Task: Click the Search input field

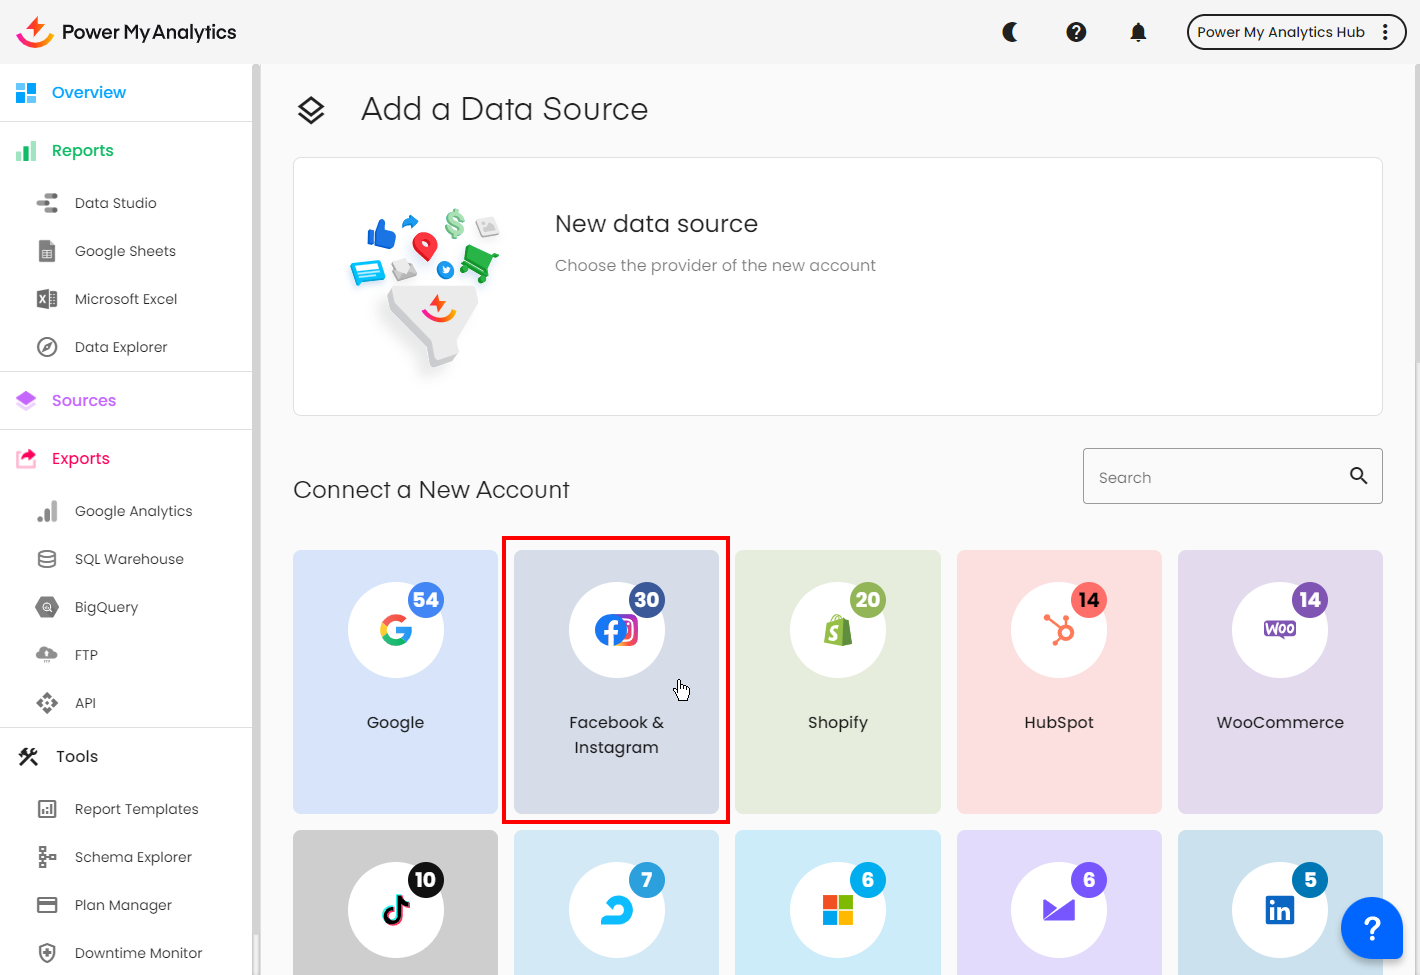Action: [x=1215, y=477]
